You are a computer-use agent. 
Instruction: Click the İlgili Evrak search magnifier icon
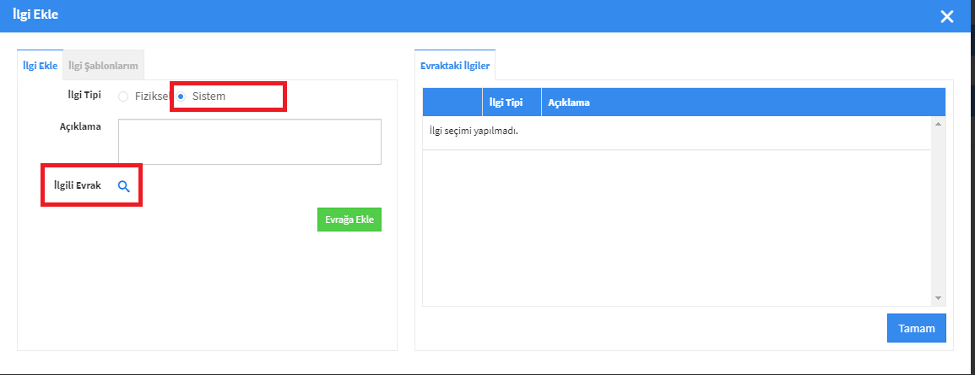coord(124,186)
